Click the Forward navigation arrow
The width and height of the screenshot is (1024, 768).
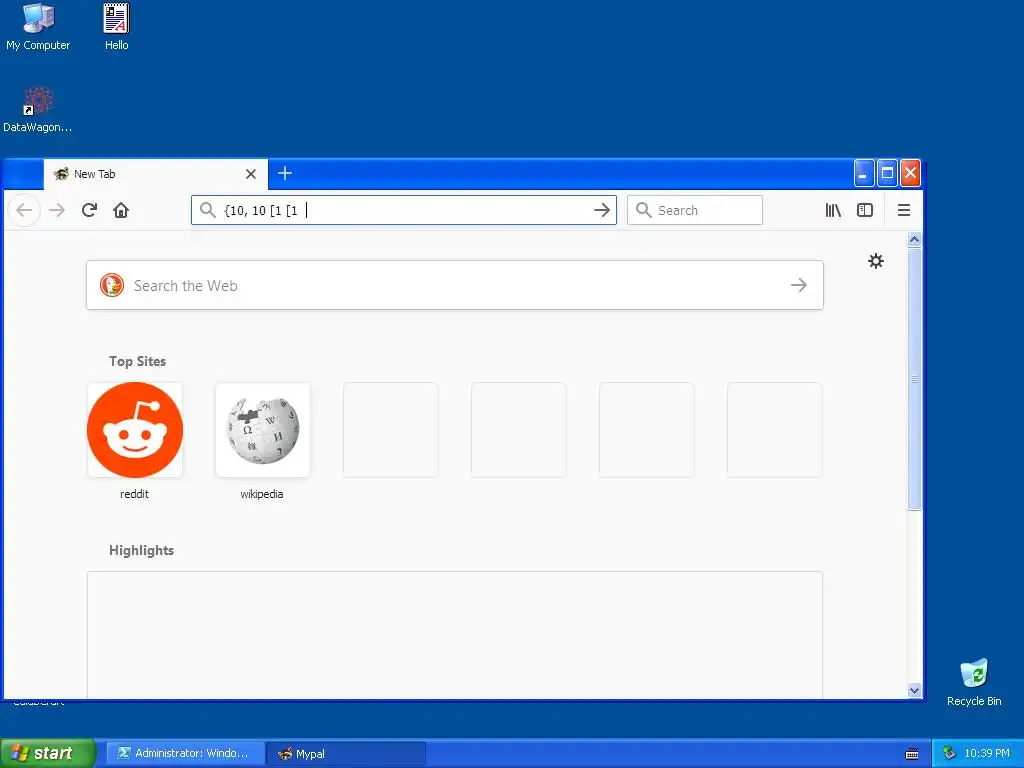57,210
